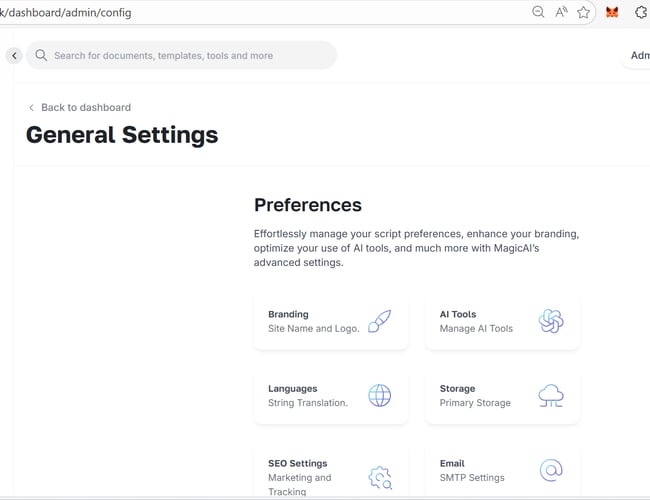This screenshot has height=500, width=650.
Task: Click the read aloud icon
Action: (561, 13)
